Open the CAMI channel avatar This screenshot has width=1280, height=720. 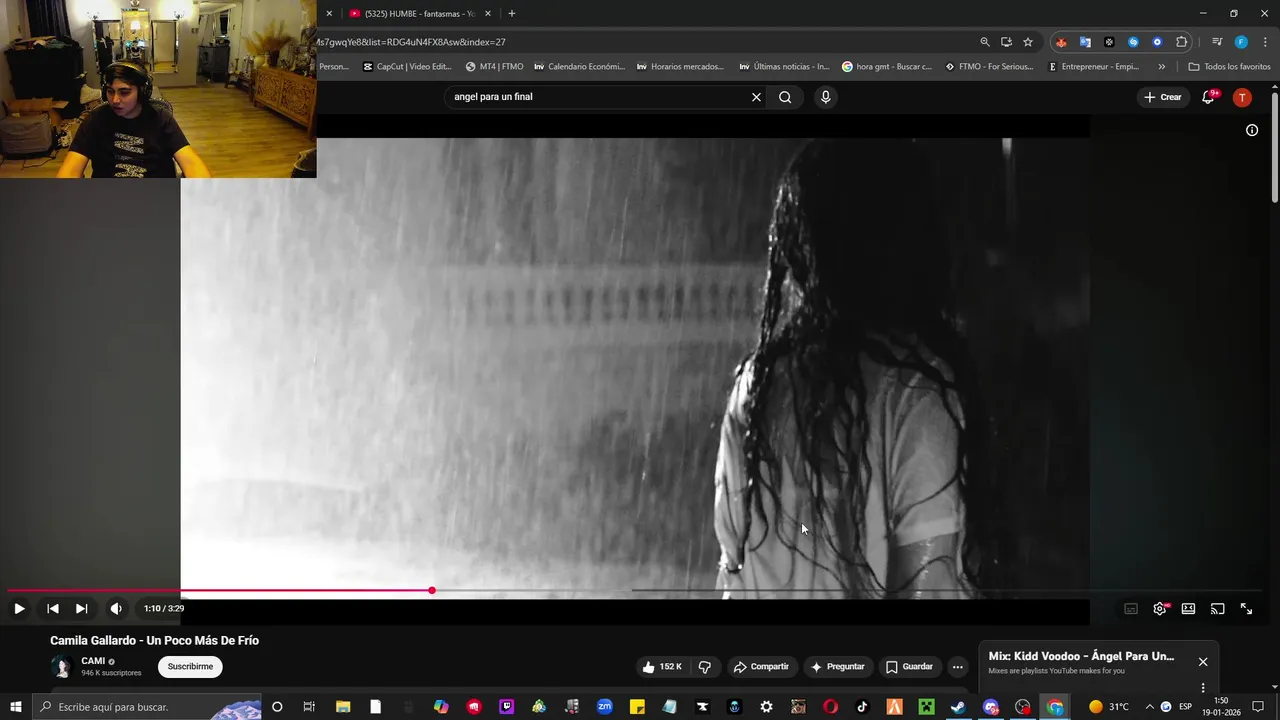[62, 667]
